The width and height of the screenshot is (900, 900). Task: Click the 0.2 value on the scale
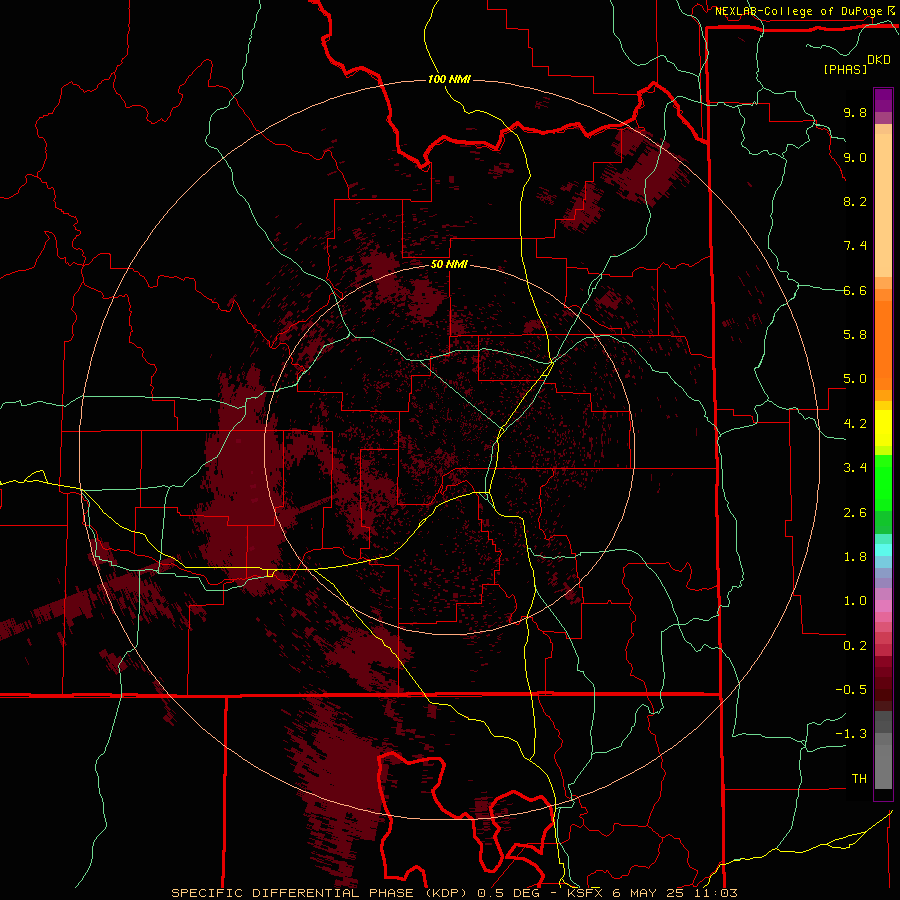coord(855,646)
